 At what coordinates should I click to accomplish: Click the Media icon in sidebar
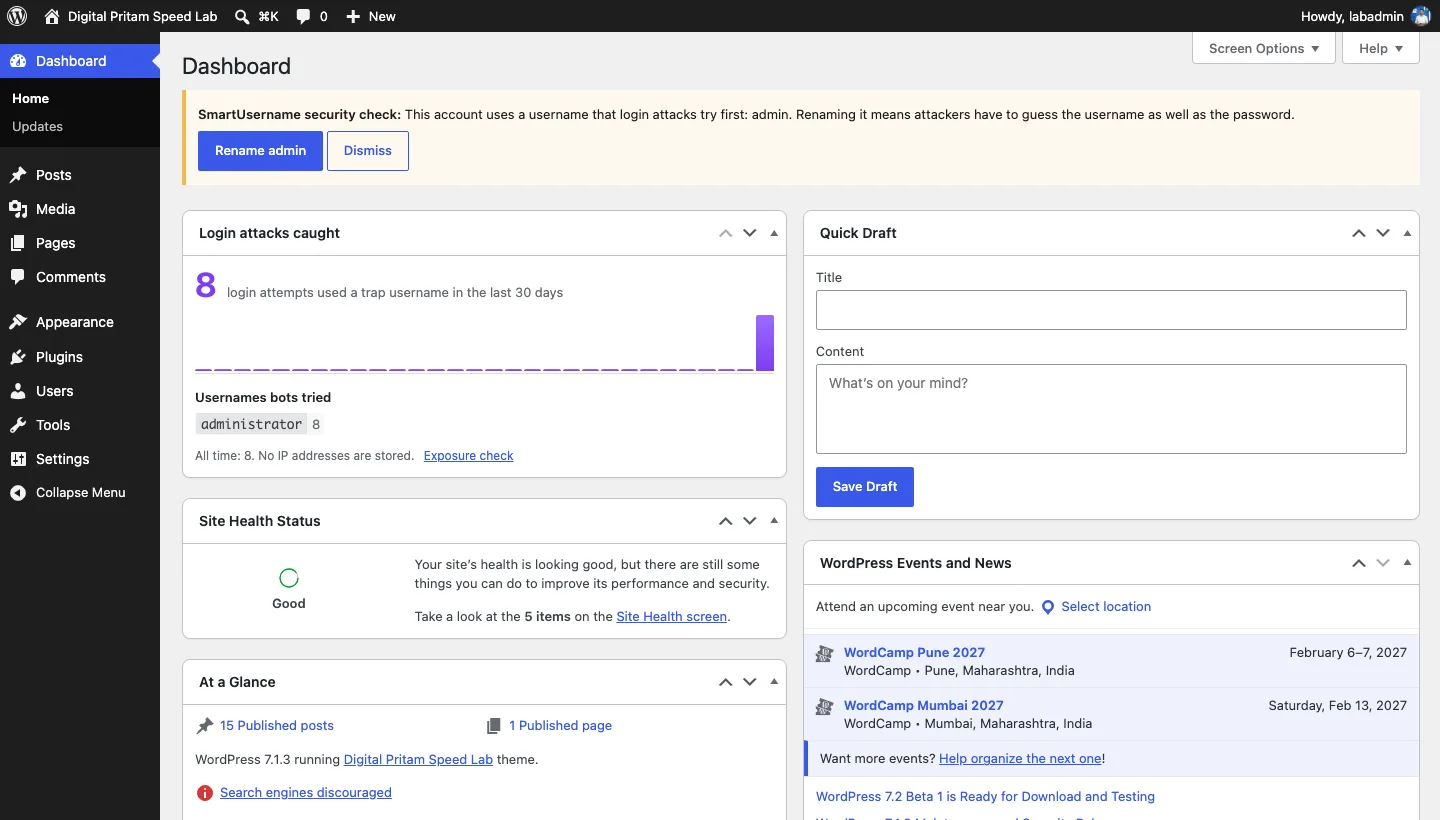click(x=18, y=209)
